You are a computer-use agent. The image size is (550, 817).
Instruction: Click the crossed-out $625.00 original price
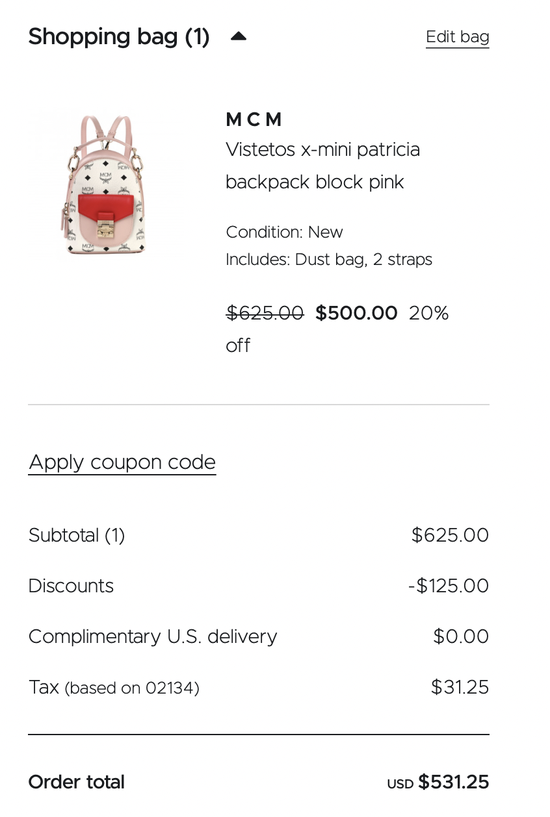tap(265, 313)
